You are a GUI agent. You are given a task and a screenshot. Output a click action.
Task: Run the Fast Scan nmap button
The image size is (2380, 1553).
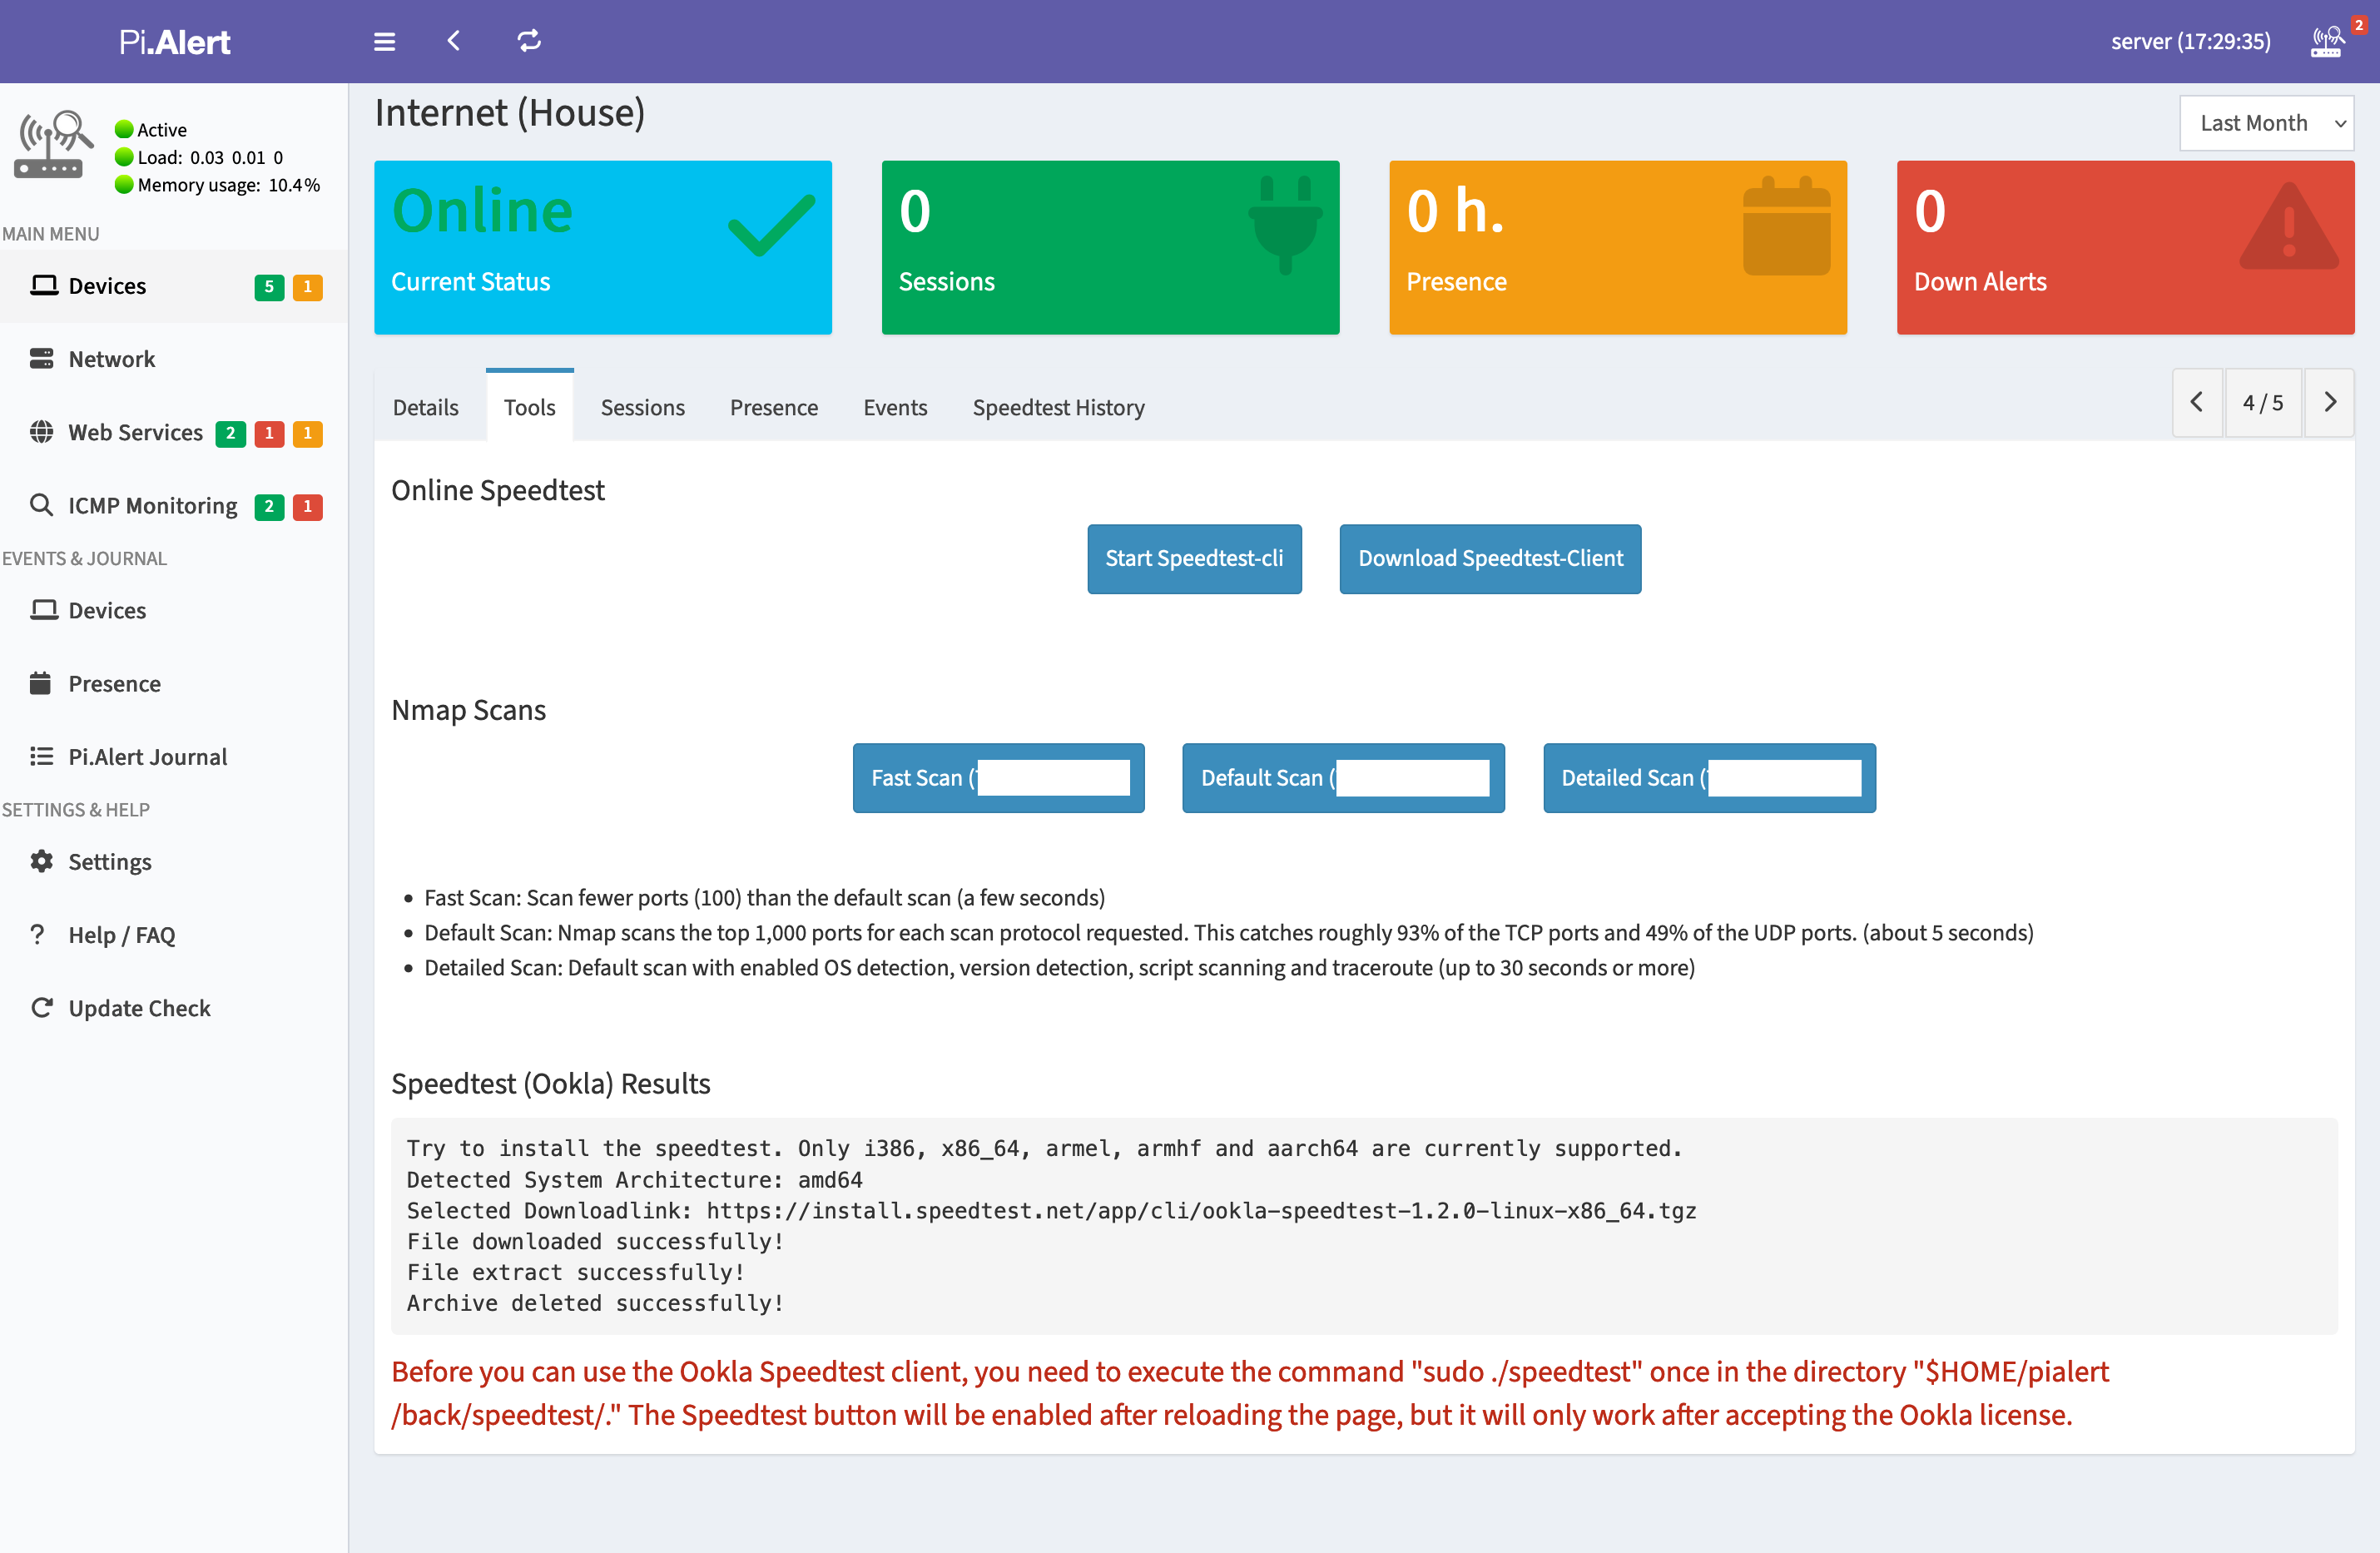point(997,777)
